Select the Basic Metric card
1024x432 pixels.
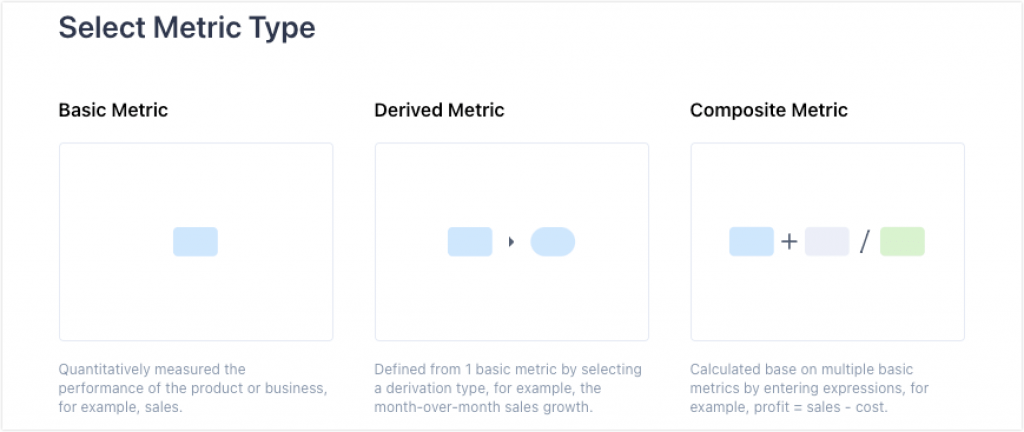tap(196, 241)
